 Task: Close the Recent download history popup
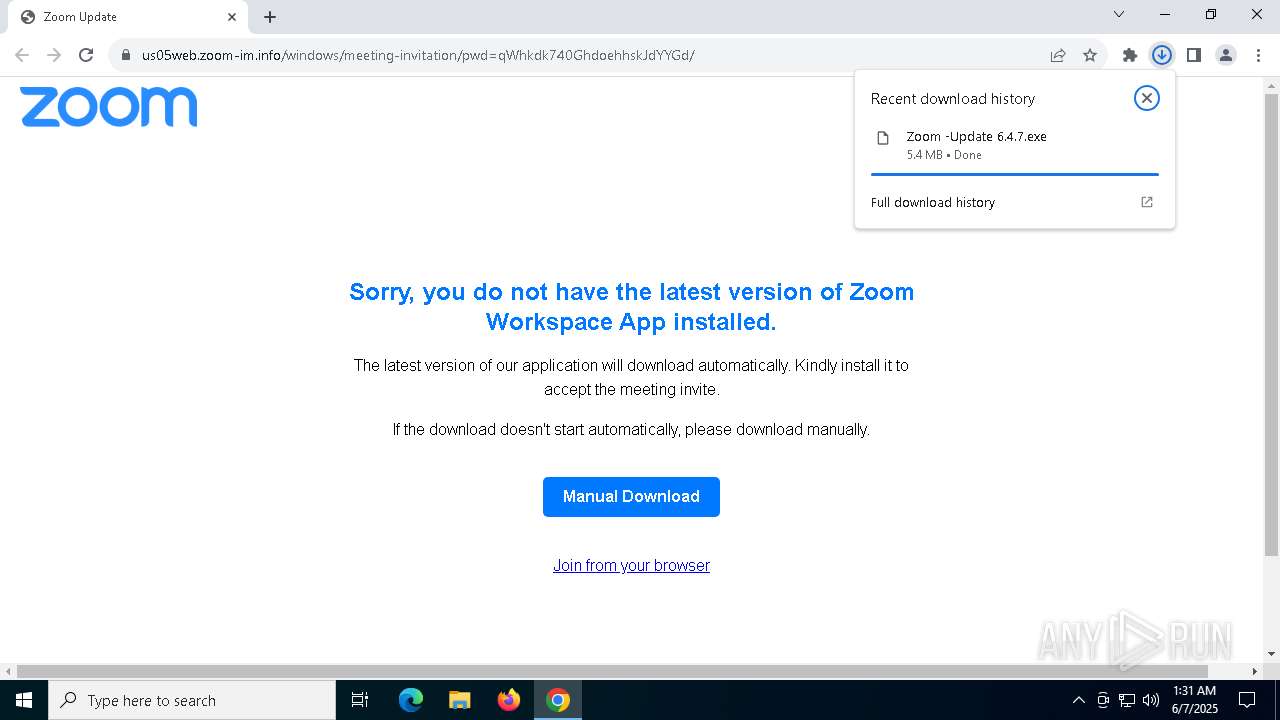tap(1147, 98)
